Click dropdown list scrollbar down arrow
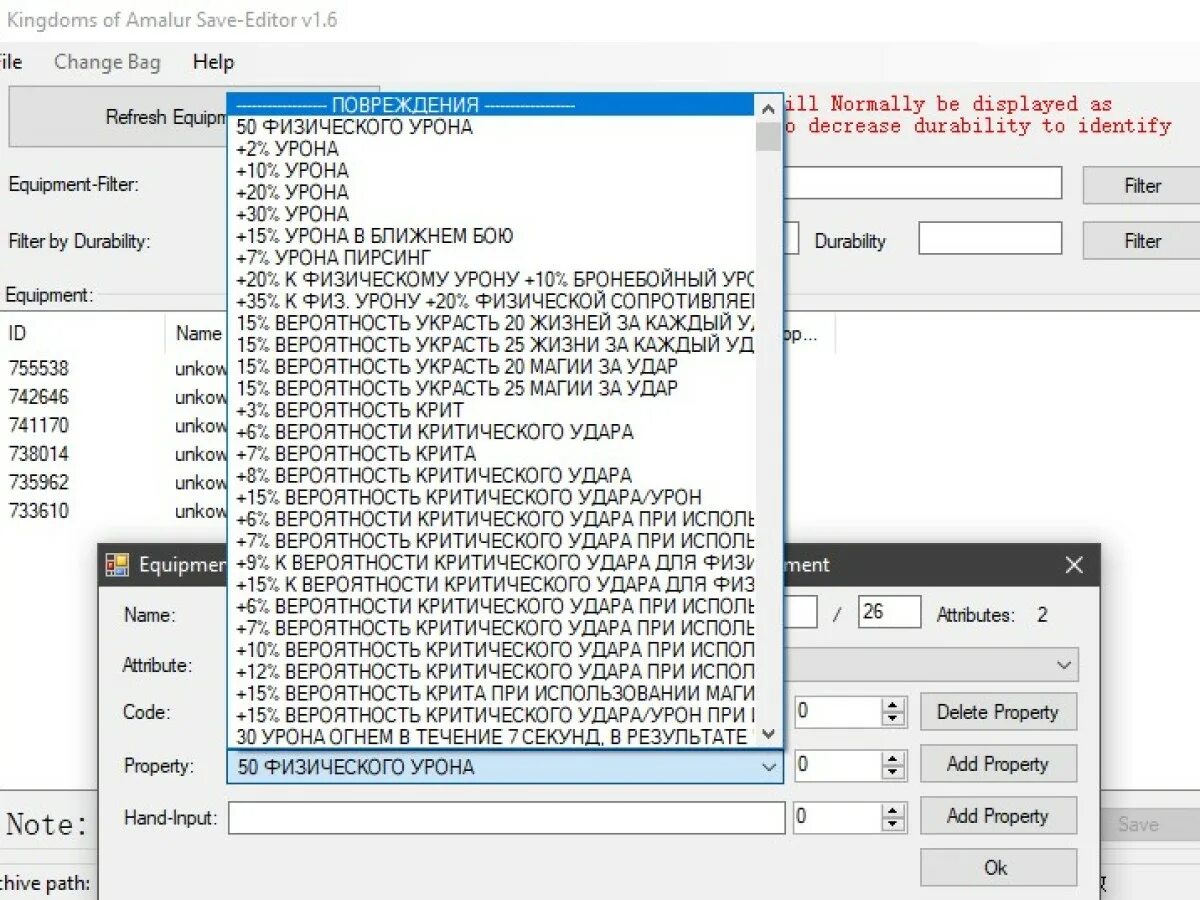The width and height of the screenshot is (1200, 900). (x=768, y=733)
